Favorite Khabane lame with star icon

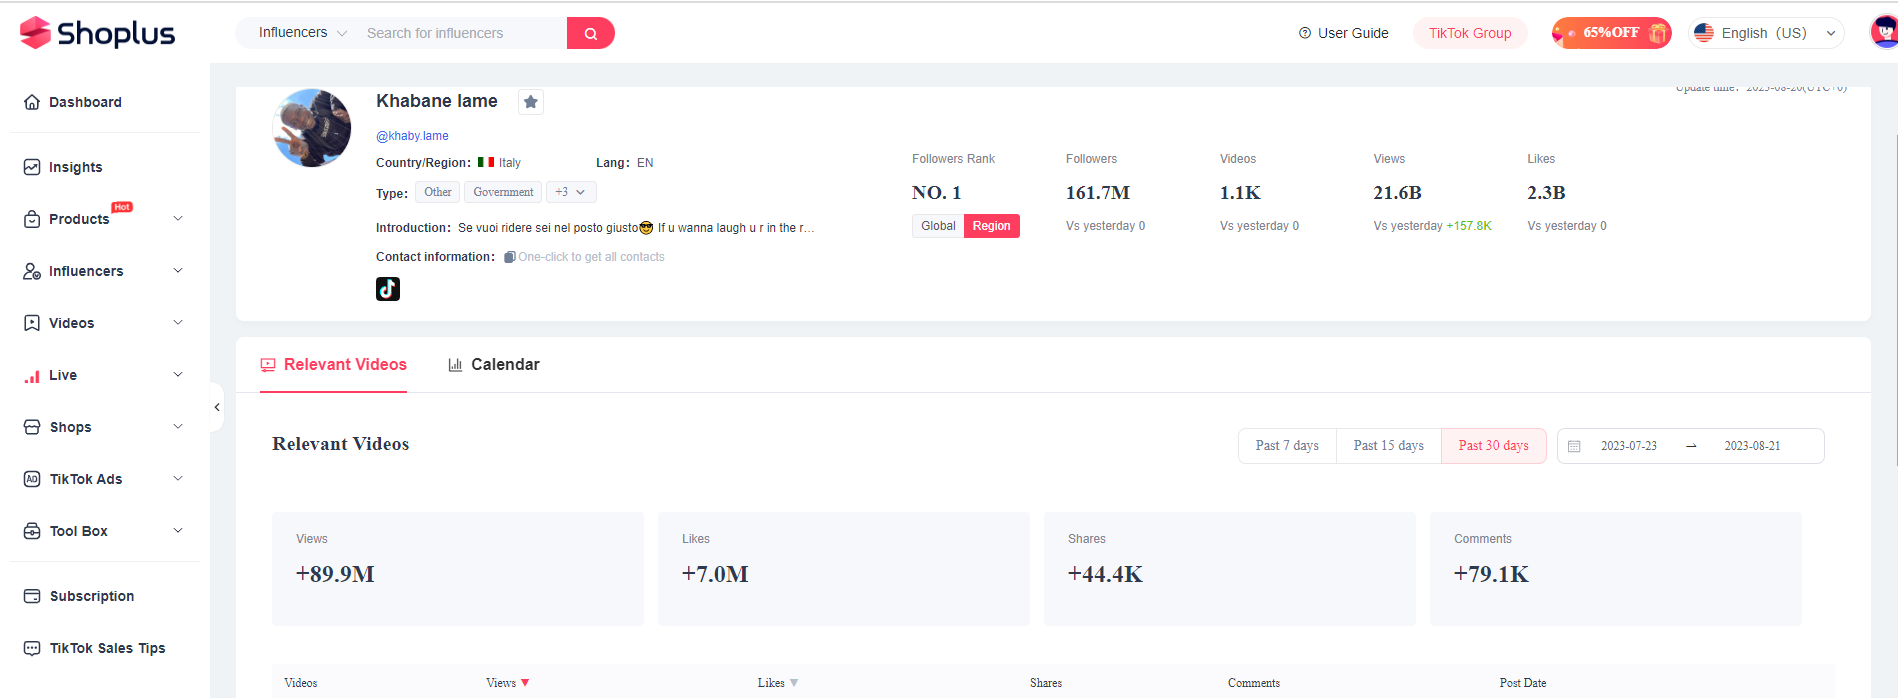[531, 102]
